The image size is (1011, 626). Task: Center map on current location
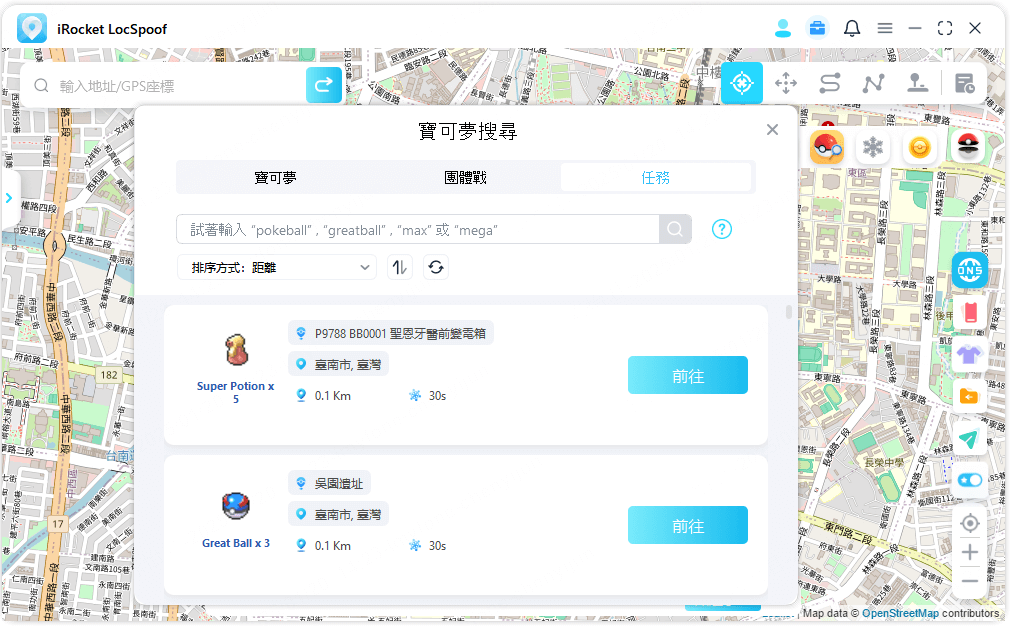tap(970, 523)
